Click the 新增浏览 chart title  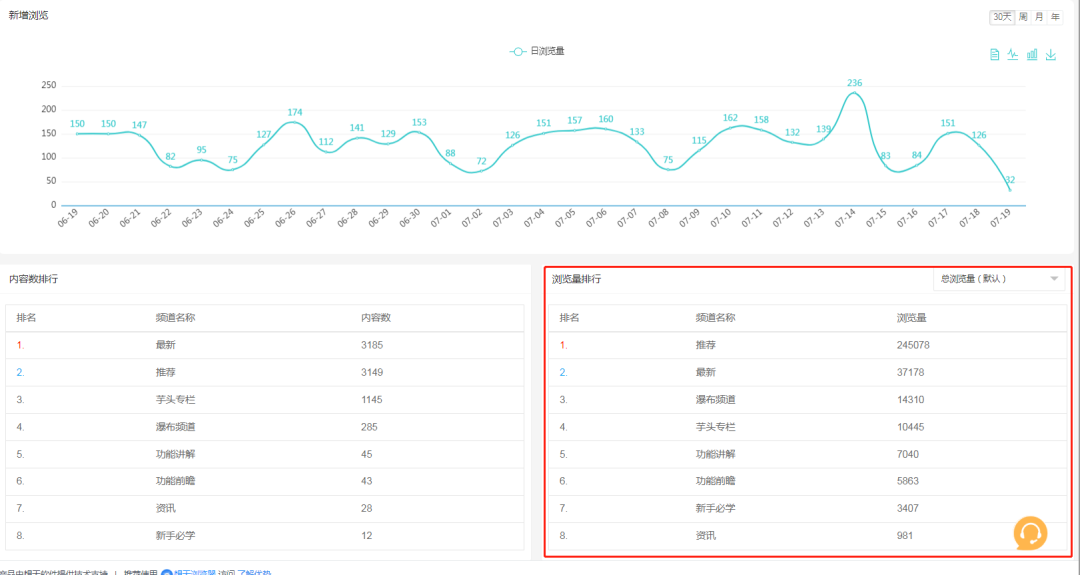[28, 15]
